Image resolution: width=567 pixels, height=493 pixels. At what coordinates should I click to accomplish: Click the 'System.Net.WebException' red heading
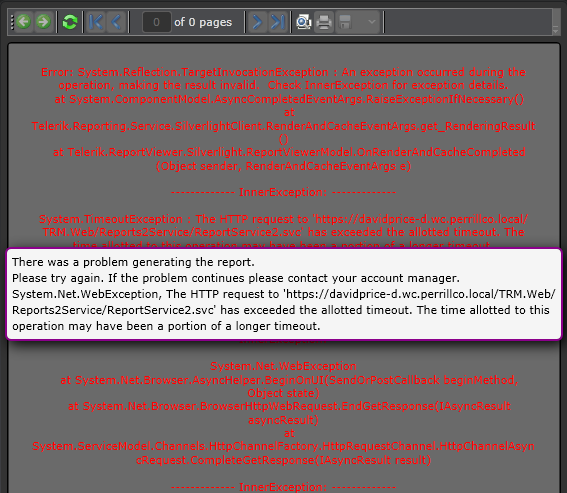tap(284, 366)
